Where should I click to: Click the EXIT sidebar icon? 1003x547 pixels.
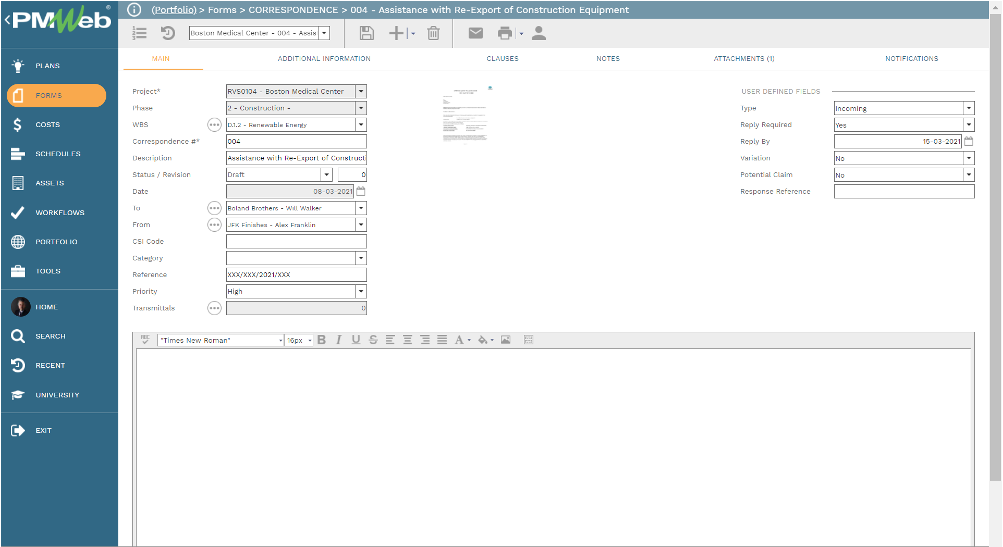coord(18,431)
